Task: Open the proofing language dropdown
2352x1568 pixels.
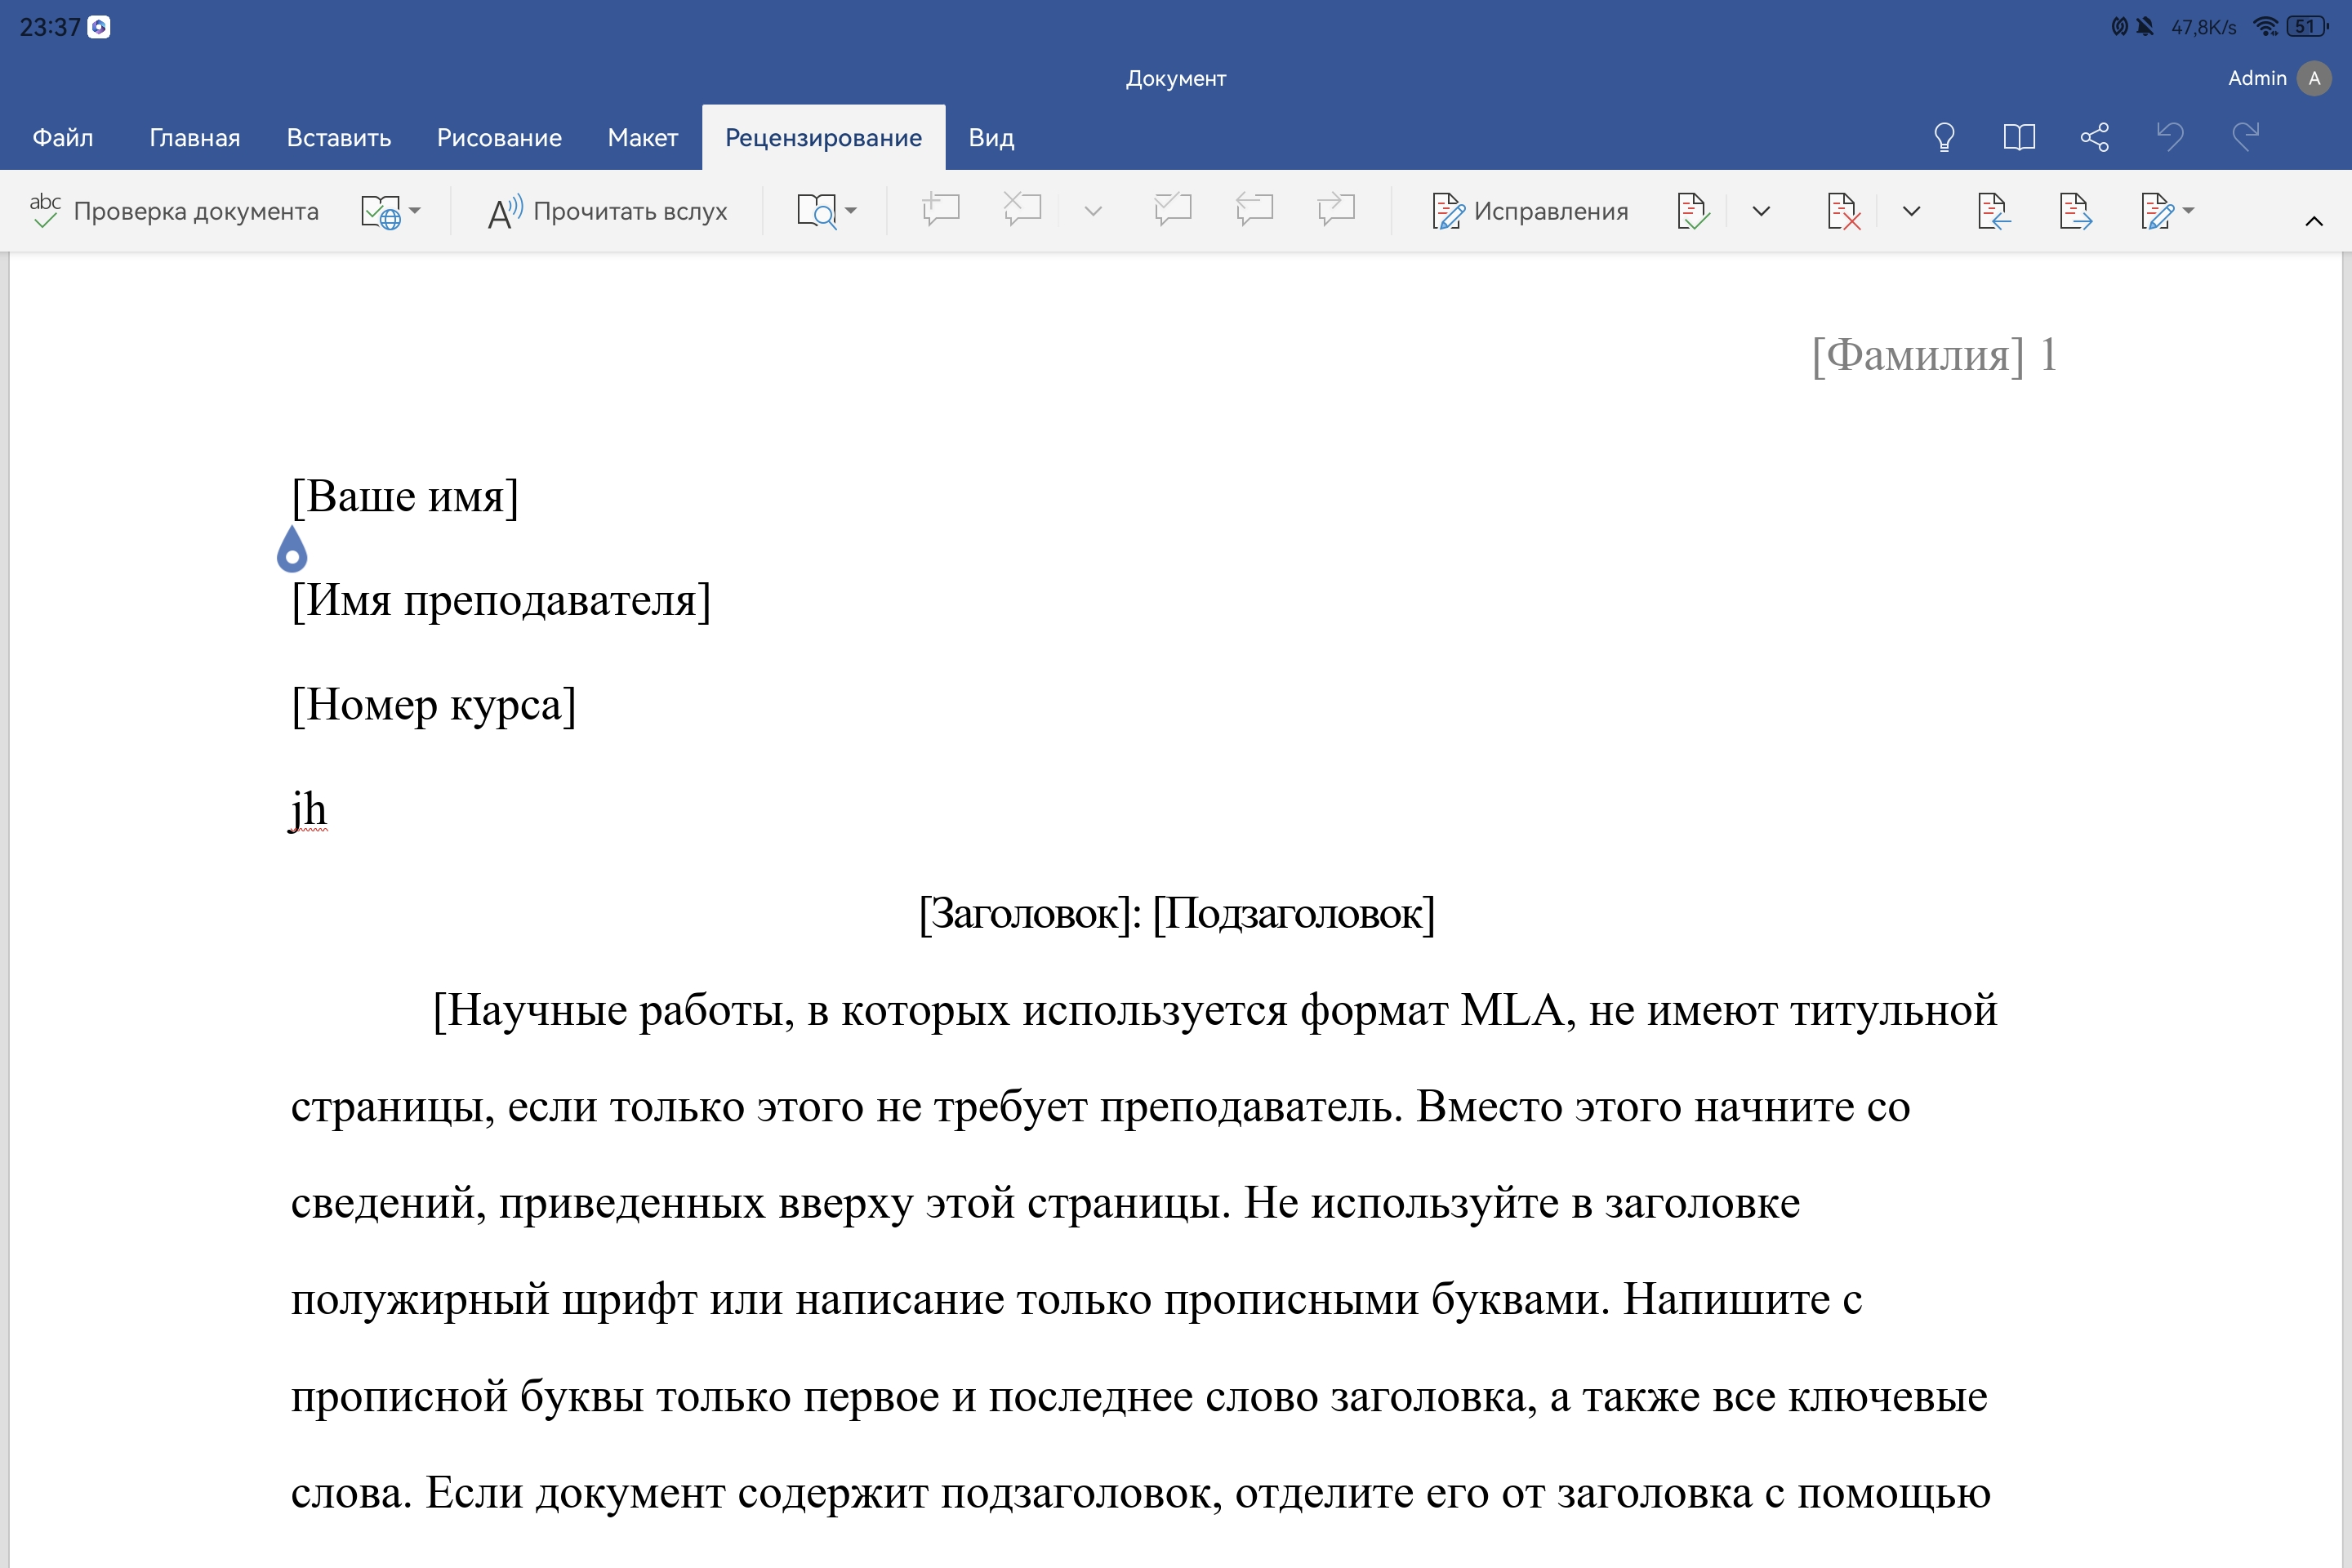Action: tap(391, 211)
